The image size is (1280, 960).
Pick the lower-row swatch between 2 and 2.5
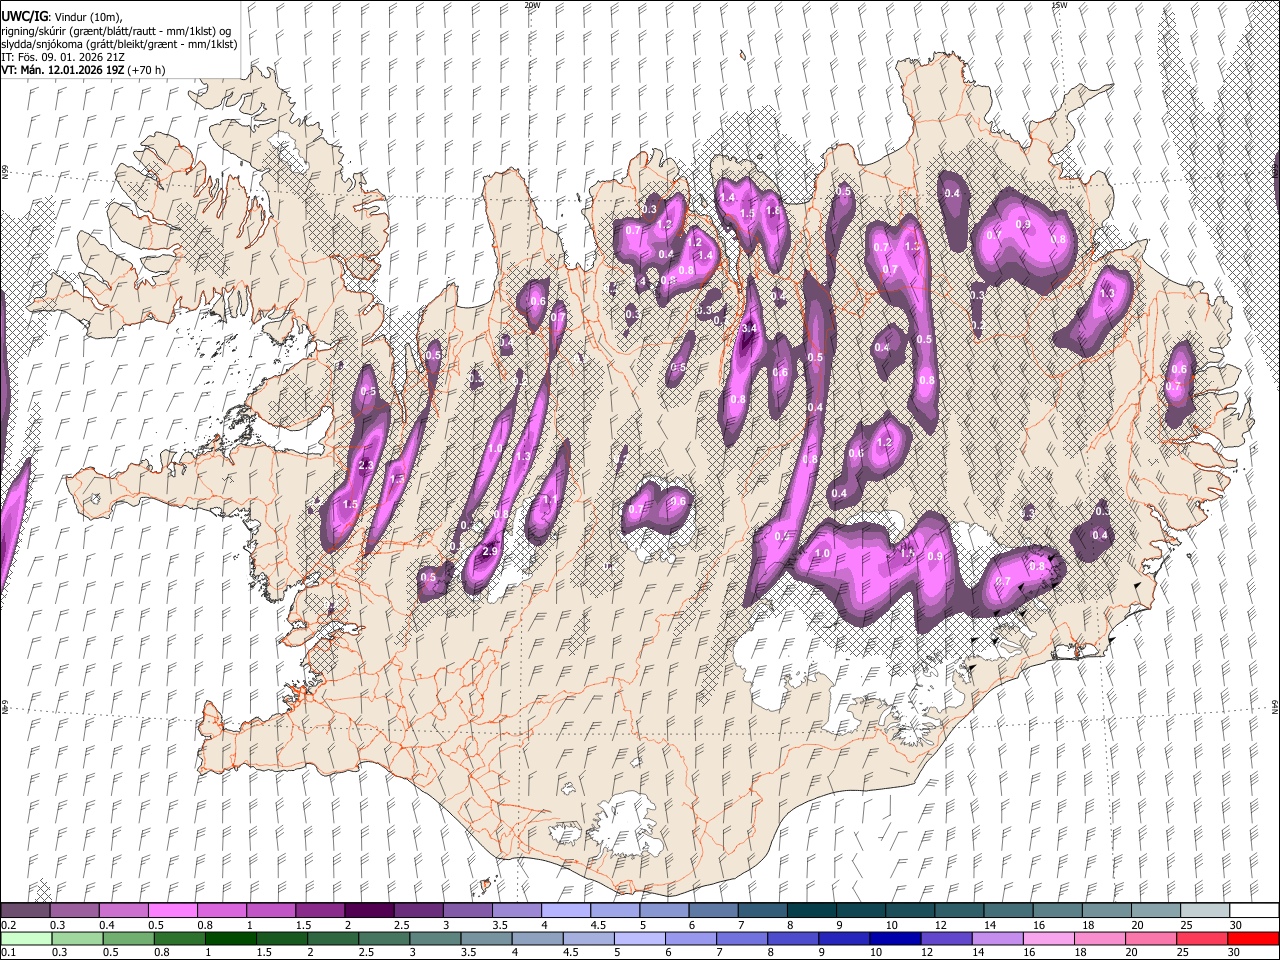pyautogui.click(x=332, y=938)
